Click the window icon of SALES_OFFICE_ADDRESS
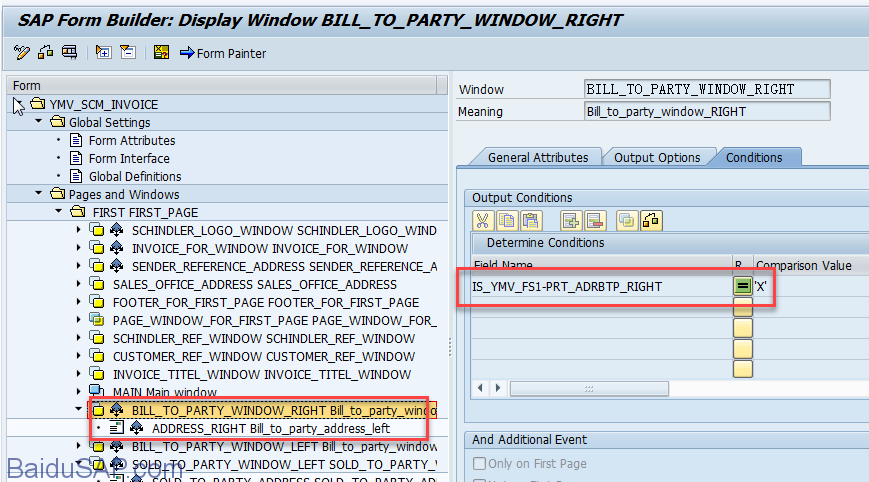Viewport: 869px width, 482px height. click(97, 284)
